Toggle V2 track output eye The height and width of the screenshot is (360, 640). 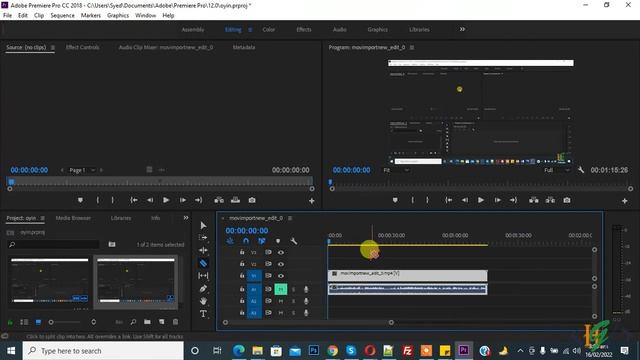pyautogui.click(x=281, y=264)
